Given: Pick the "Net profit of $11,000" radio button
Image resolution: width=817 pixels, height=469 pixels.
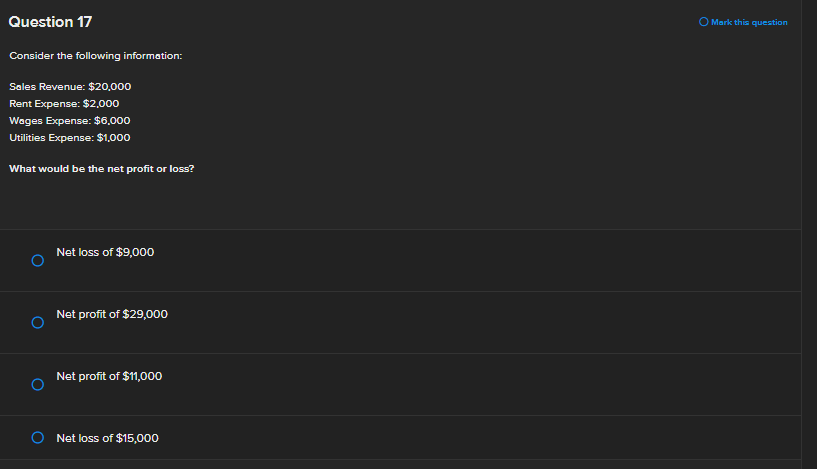Looking at the screenshot, I should point(37,384).
